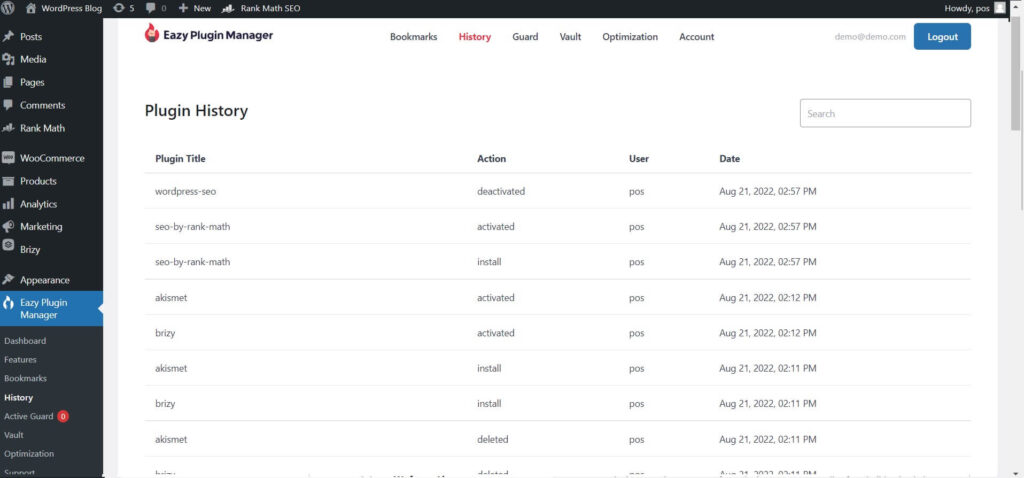This screenshot has width=1024, height=478.
Task: Click brizy in the install row
Action: click(x=165, y=404)
